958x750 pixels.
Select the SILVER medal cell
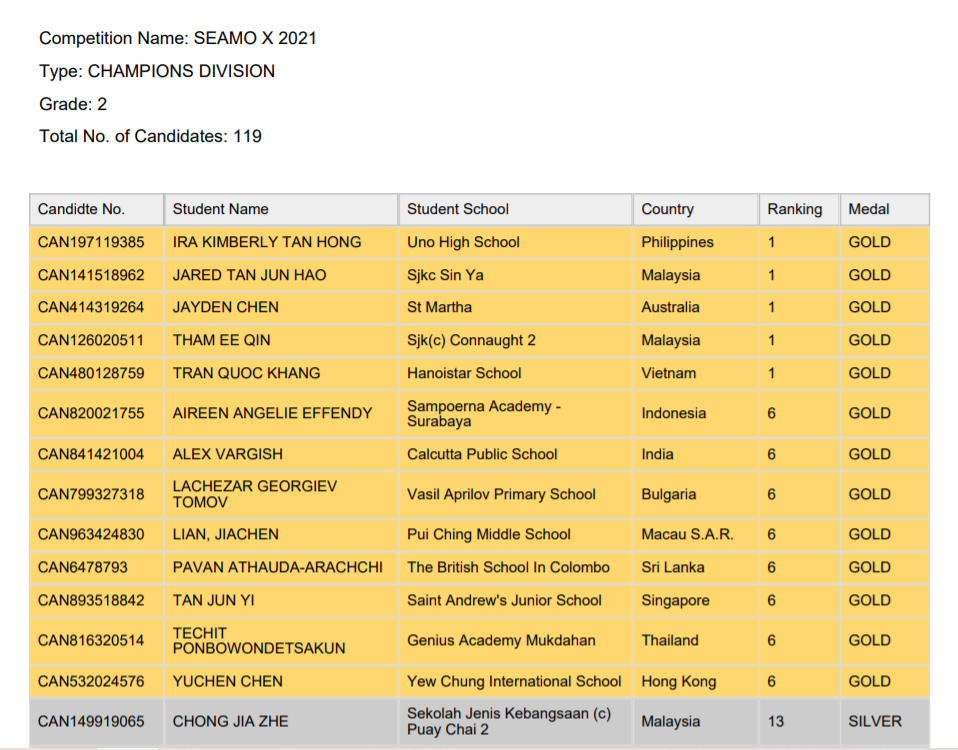[874, 721]
